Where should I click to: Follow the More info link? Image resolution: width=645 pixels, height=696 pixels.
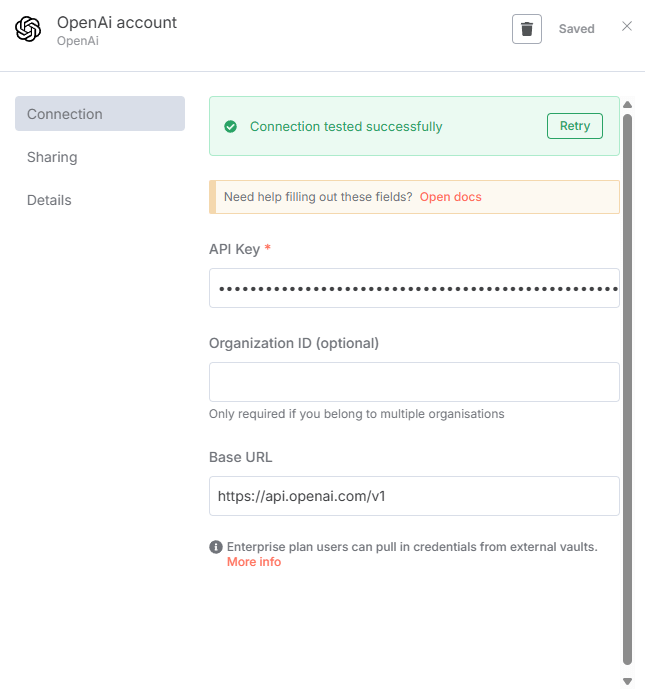(254, 562)
